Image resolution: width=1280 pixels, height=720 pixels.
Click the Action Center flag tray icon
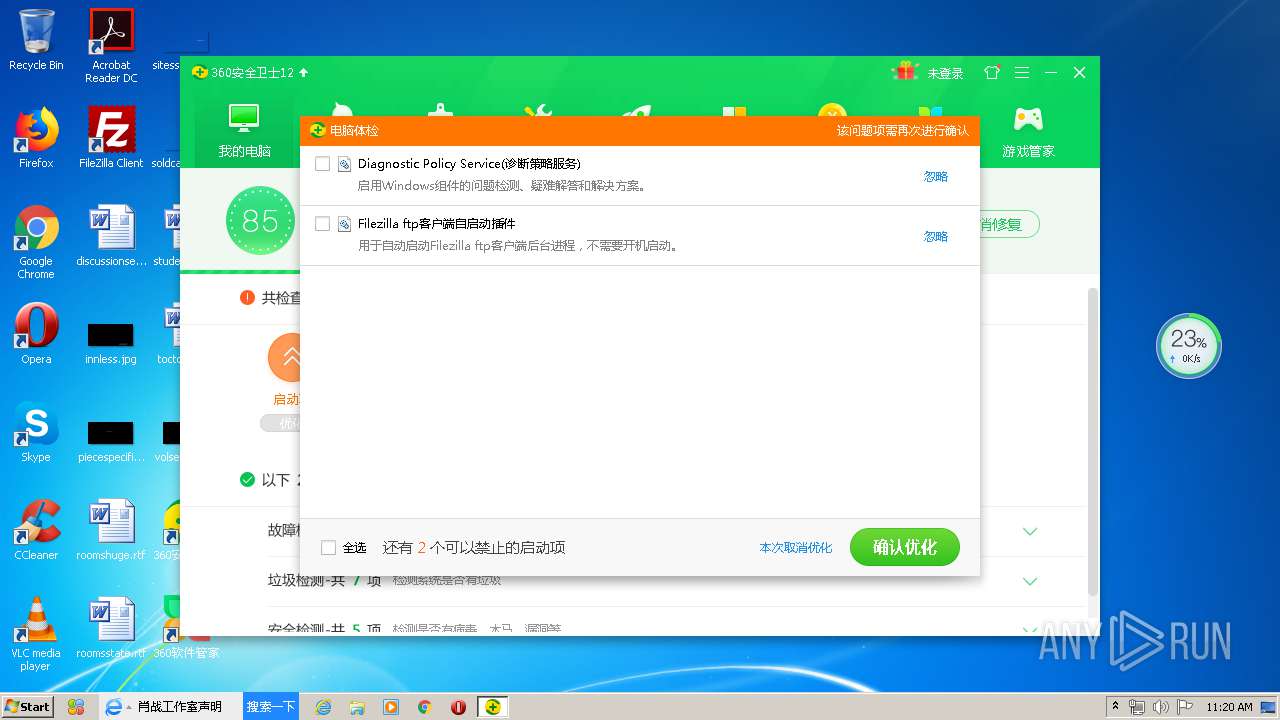point(1184,707)
